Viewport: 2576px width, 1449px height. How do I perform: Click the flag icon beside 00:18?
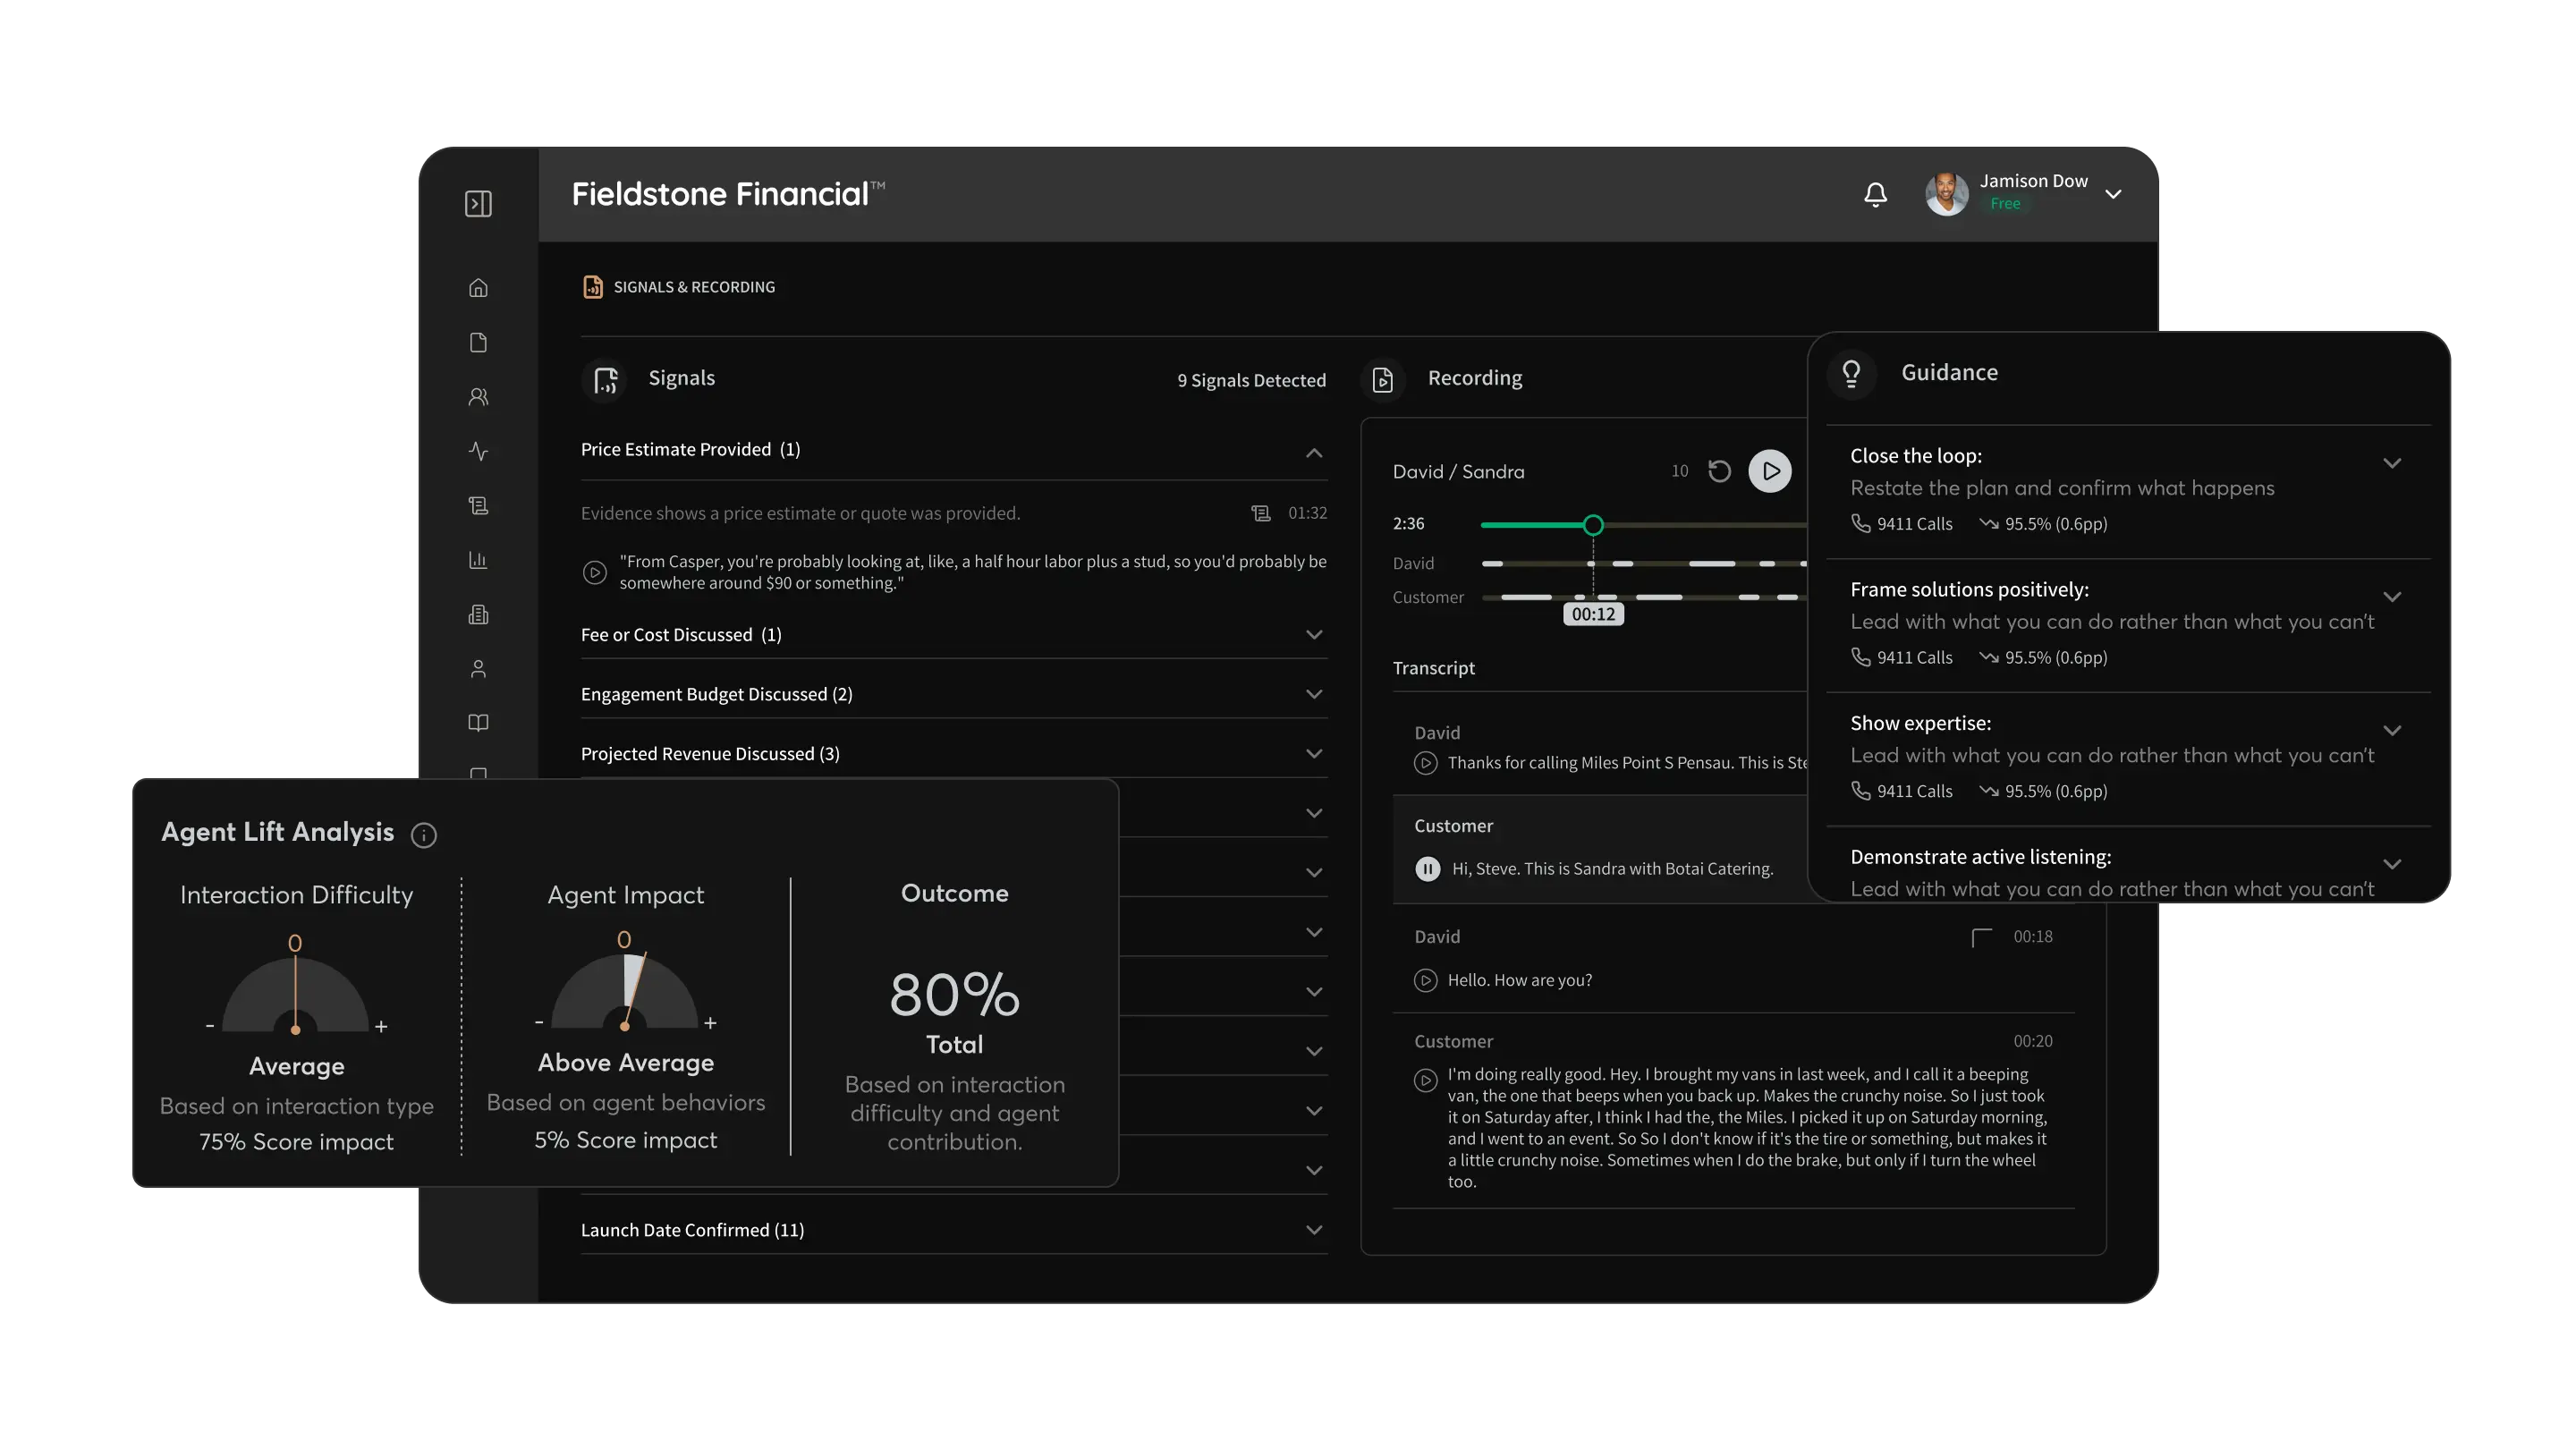pos(1981,937)
